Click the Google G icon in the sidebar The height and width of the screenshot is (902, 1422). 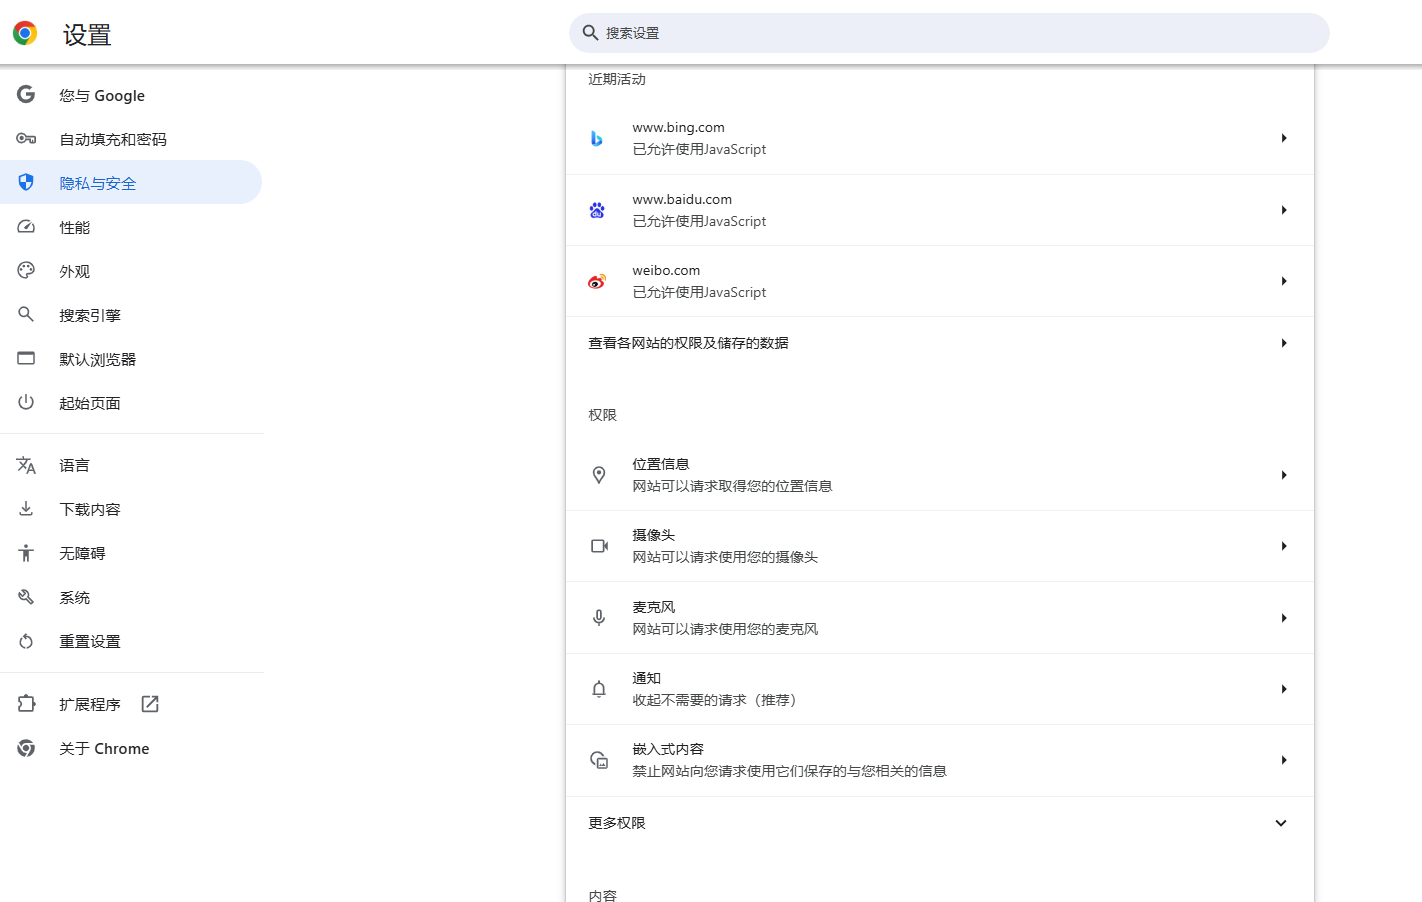point(26,94)
